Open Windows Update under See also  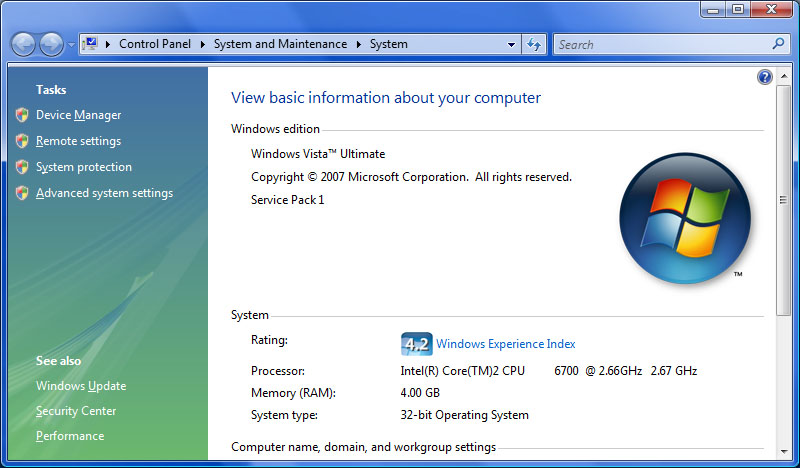[x=81, y=386]
